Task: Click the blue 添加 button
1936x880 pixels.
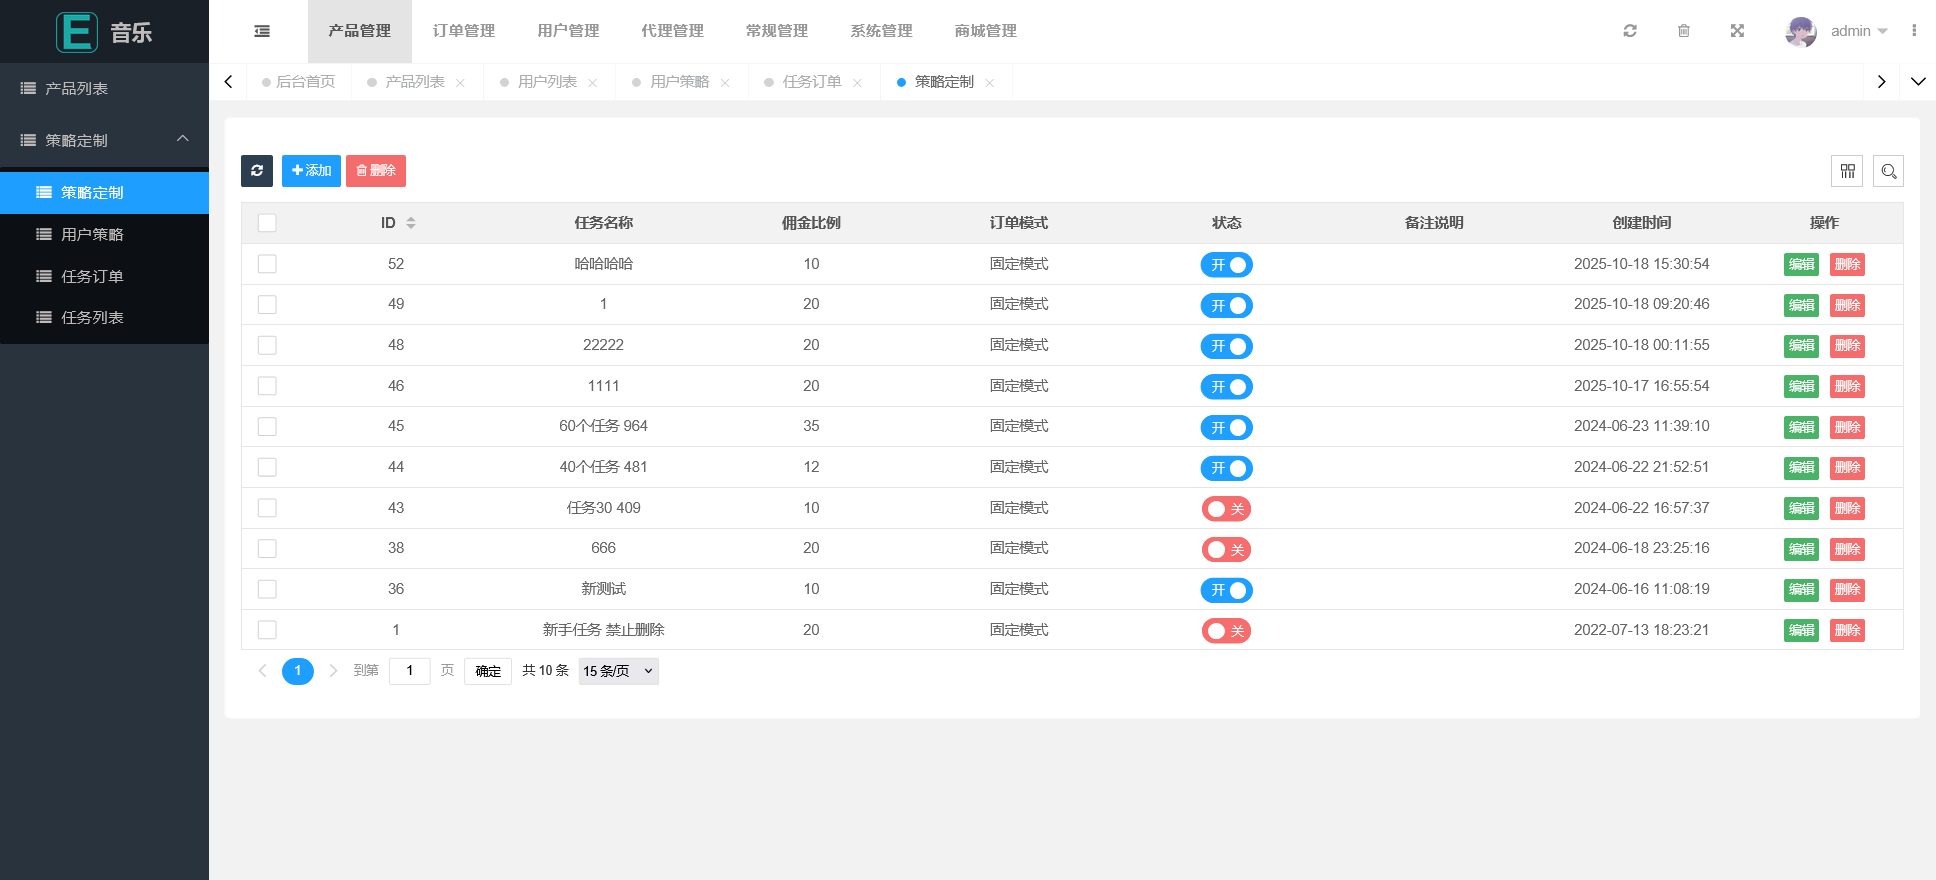Action: (311, 171)
